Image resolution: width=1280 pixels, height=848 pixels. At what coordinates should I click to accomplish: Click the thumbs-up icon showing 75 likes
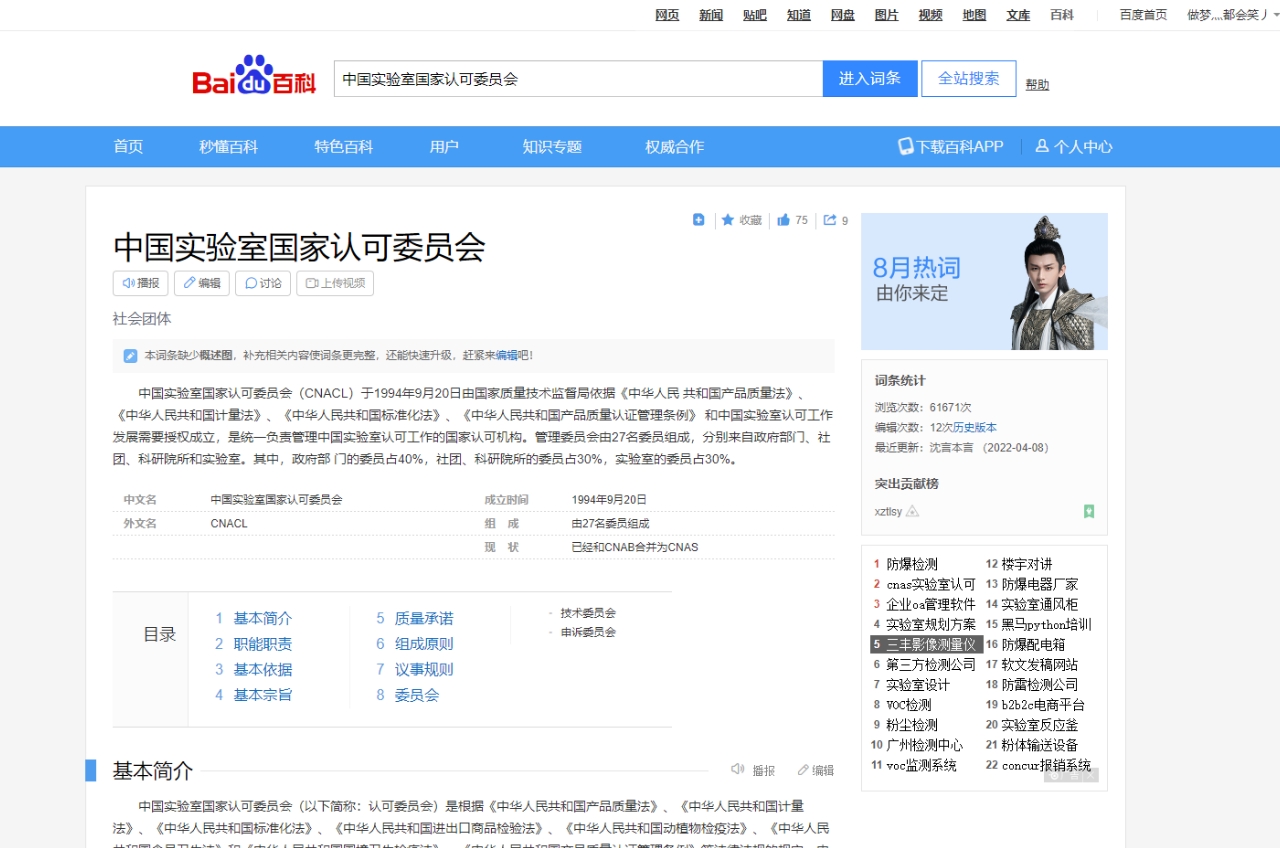(x=783, y=220)
